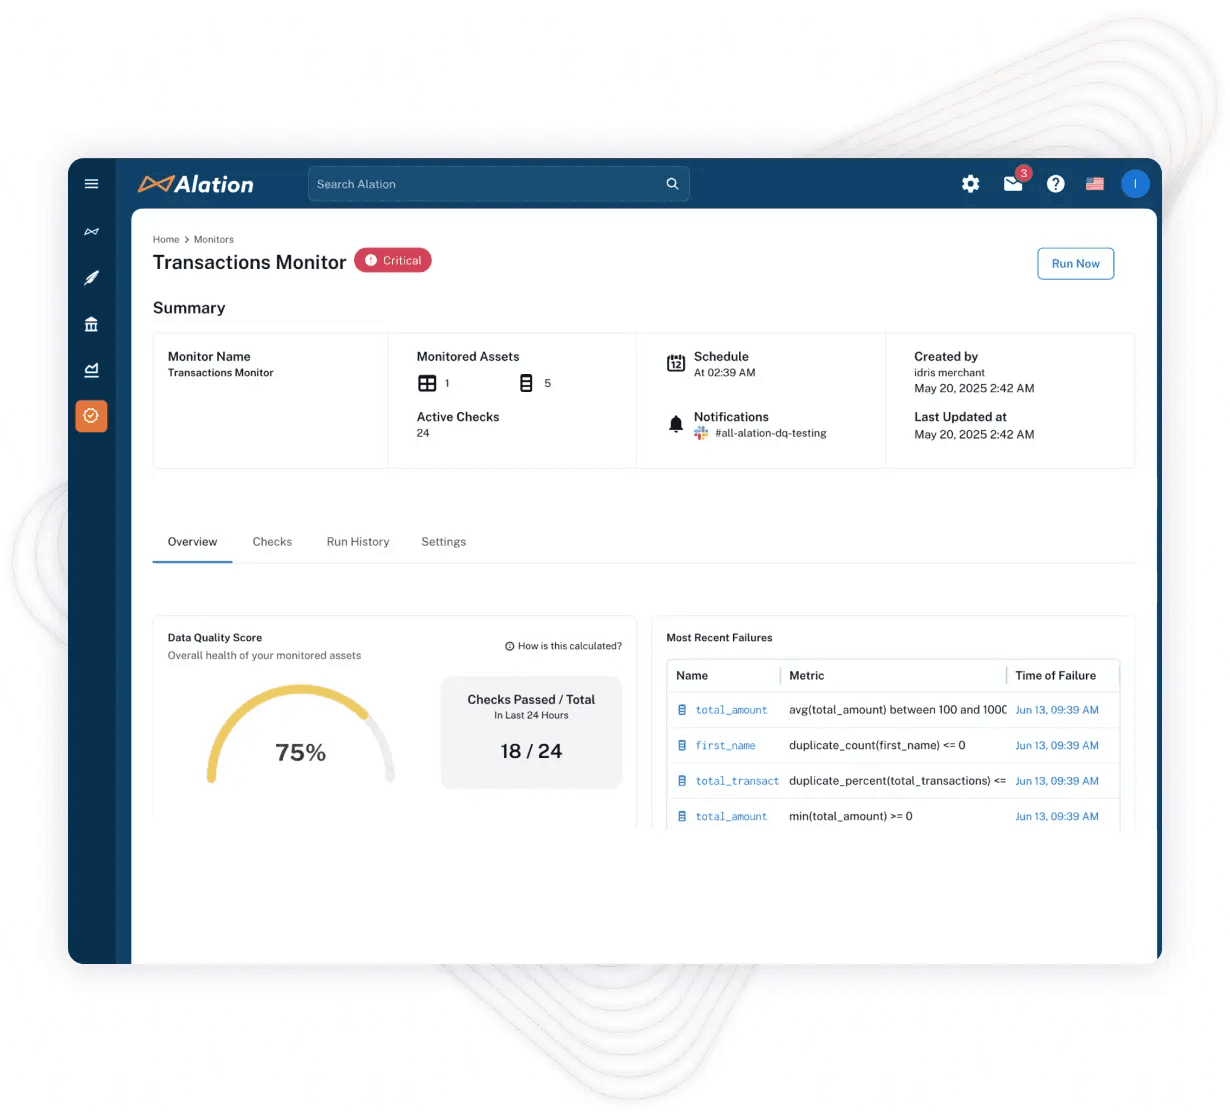Open the hamburger navigation menu
Viewport: 1230px width, 1120px height.
coord(91,184)
